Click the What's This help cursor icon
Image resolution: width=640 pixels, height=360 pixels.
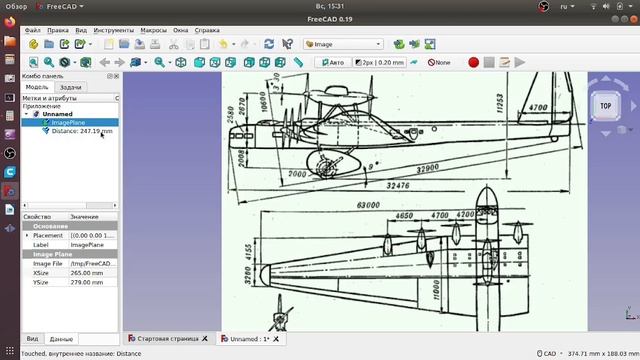click(287, 44)
